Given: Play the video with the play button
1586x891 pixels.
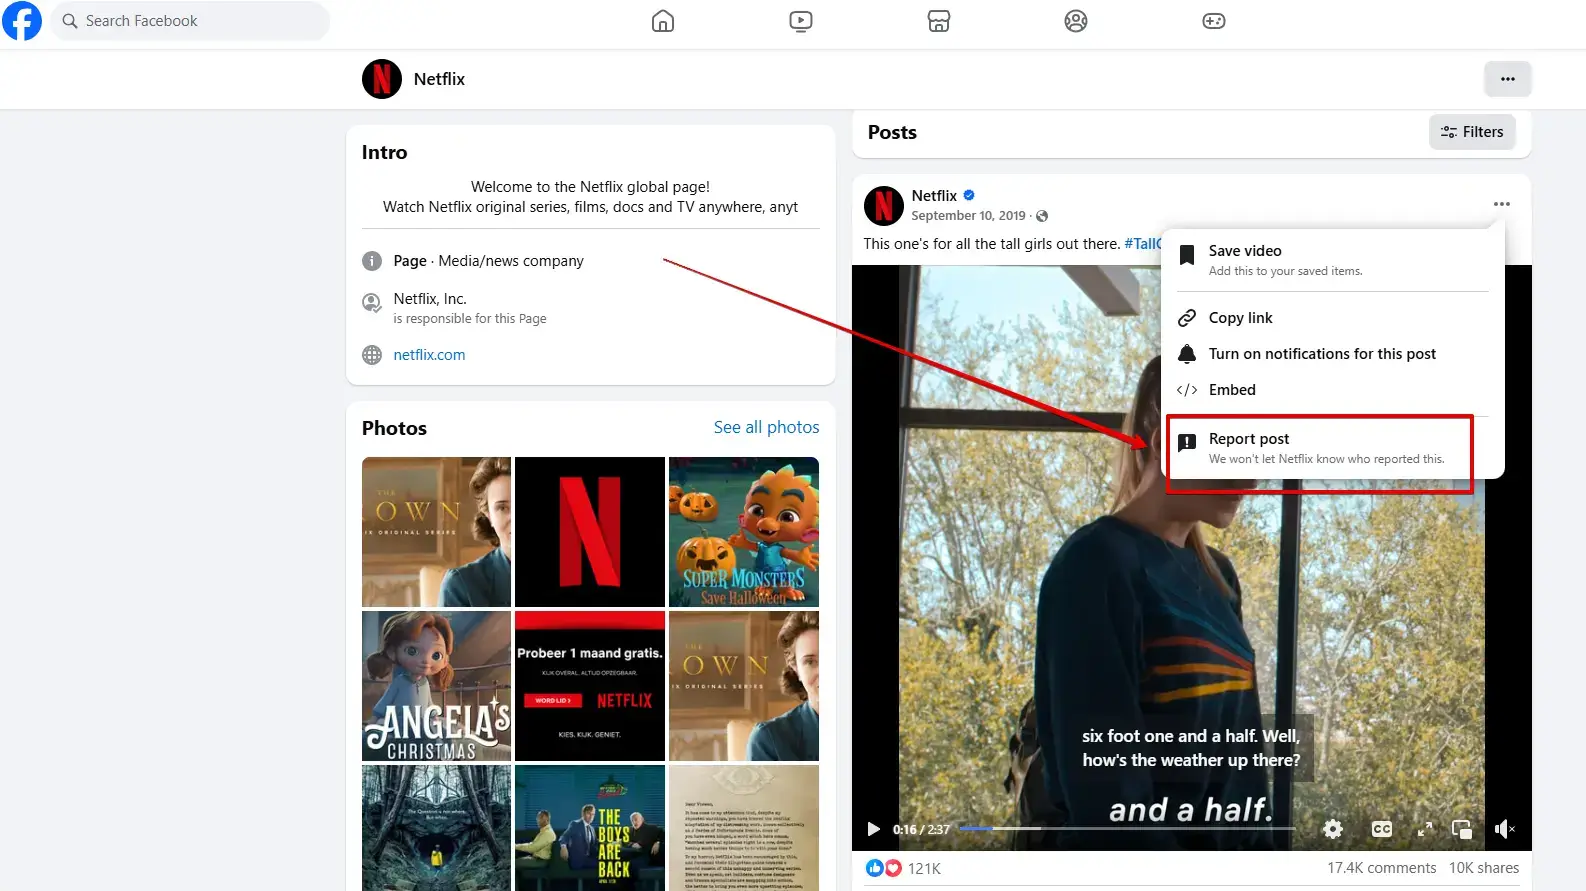Looking at the screenshot, I should tap(873, 829).
